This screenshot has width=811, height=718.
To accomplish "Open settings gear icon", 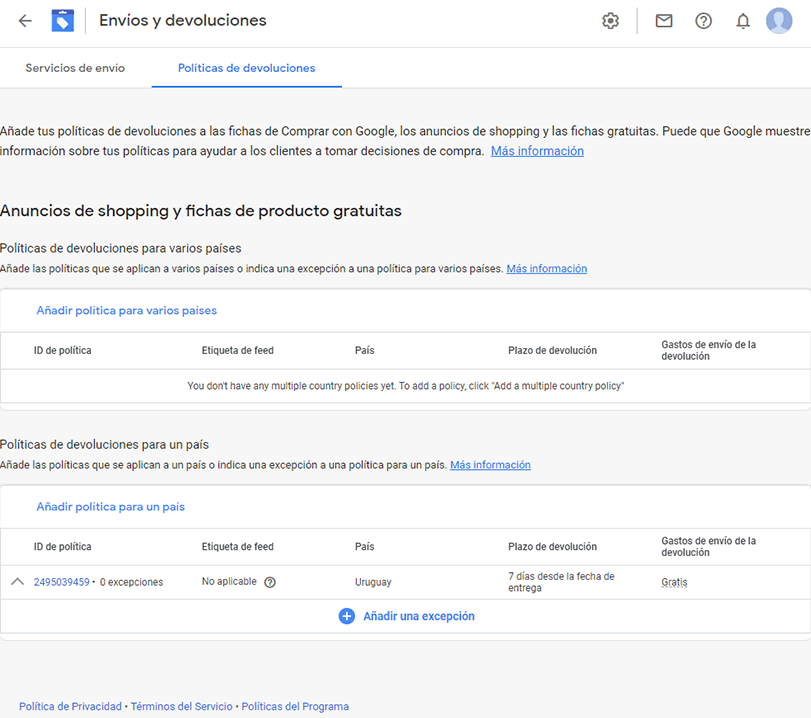I will click(x=610, y=21).
